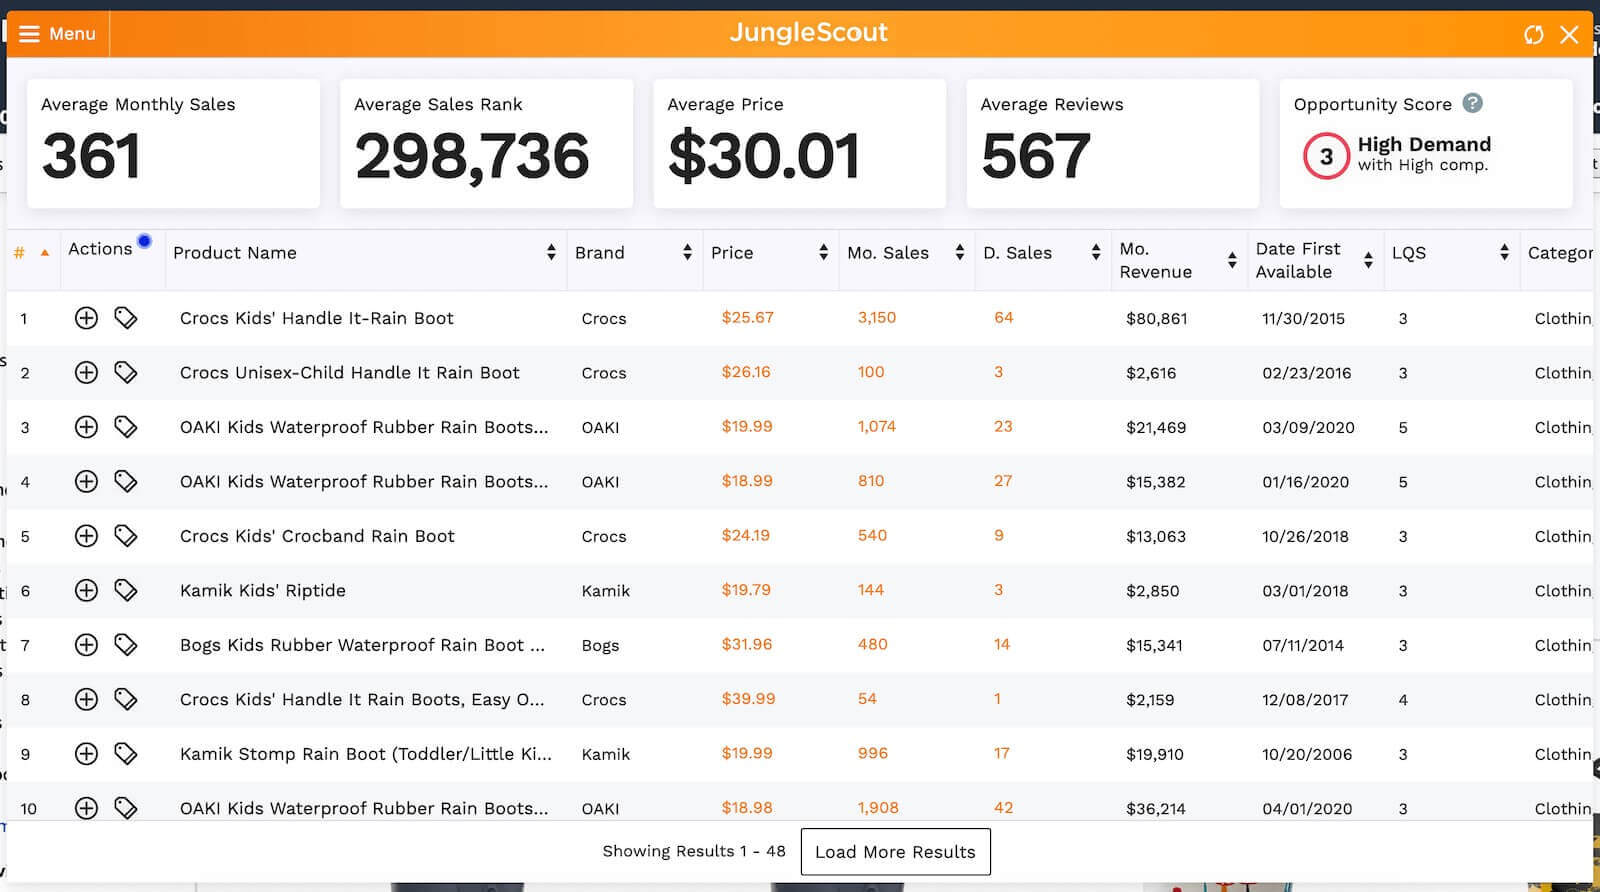
Task: Open Bogs Kids Rubber Waterproof Rain Boot name
Action: point(362,645)
